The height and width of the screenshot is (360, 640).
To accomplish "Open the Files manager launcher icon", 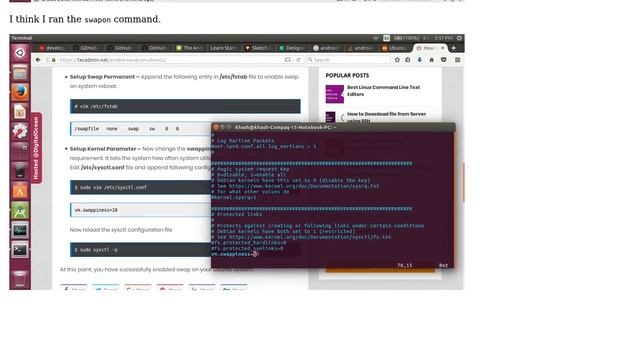I will click(x=20, y=73).
